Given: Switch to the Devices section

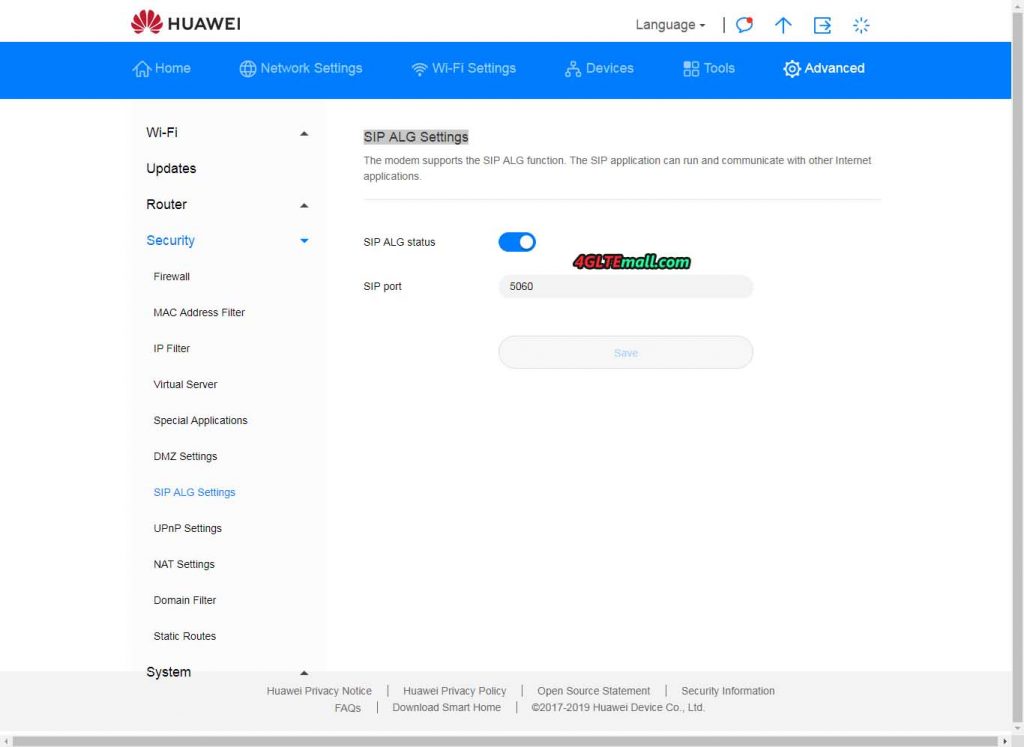Looking at the screenshot, I should coord(598,68).
